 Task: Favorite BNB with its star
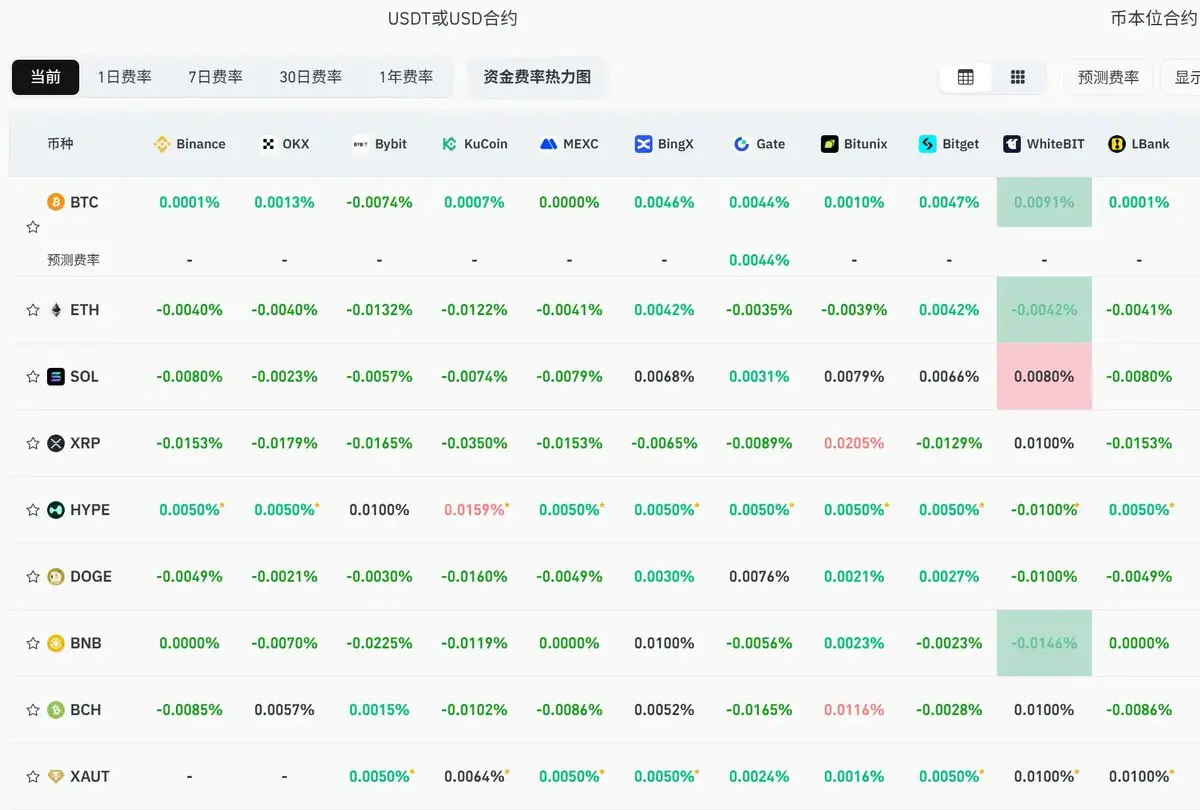(33, 643)
